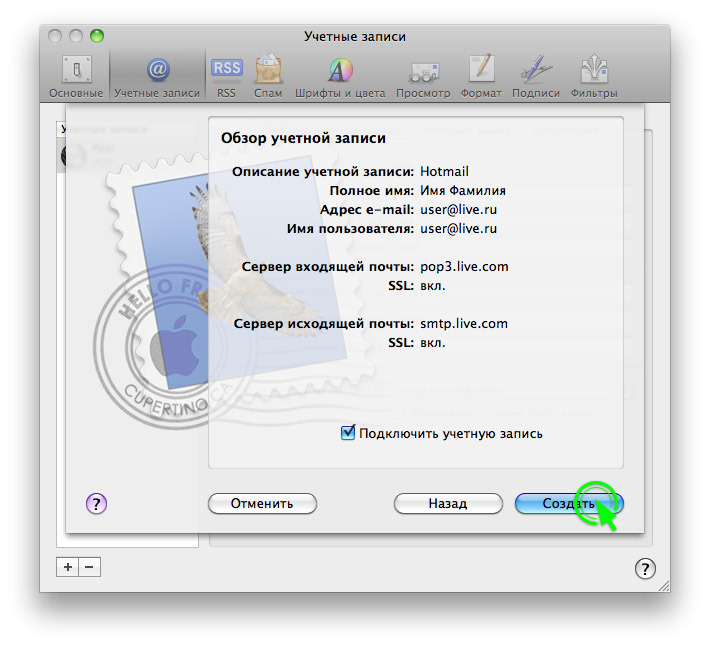
Task: Click the green zoom window button
Action: pos(96,36)
